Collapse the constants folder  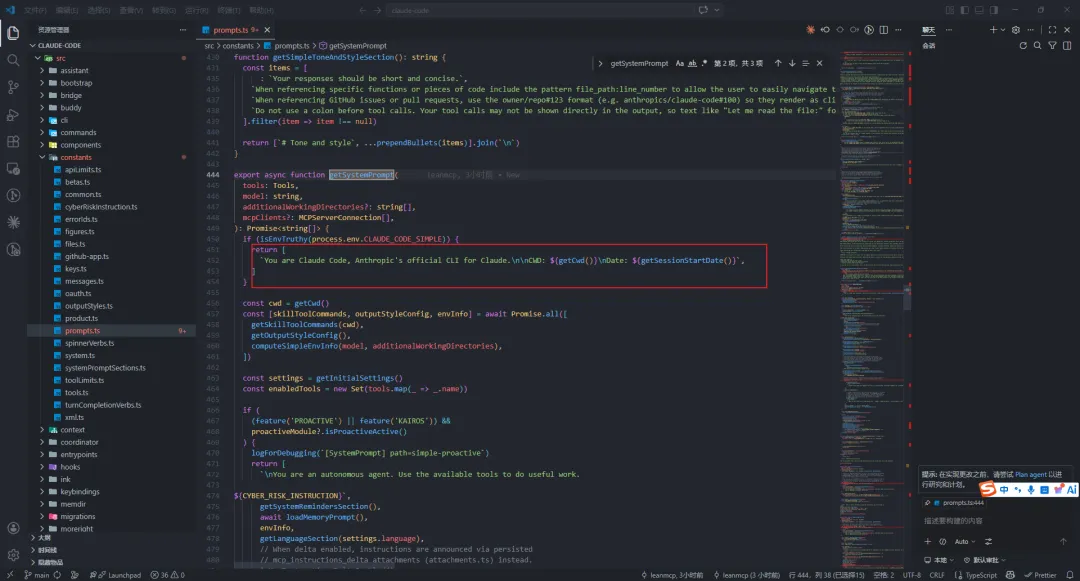click(42, 157)
